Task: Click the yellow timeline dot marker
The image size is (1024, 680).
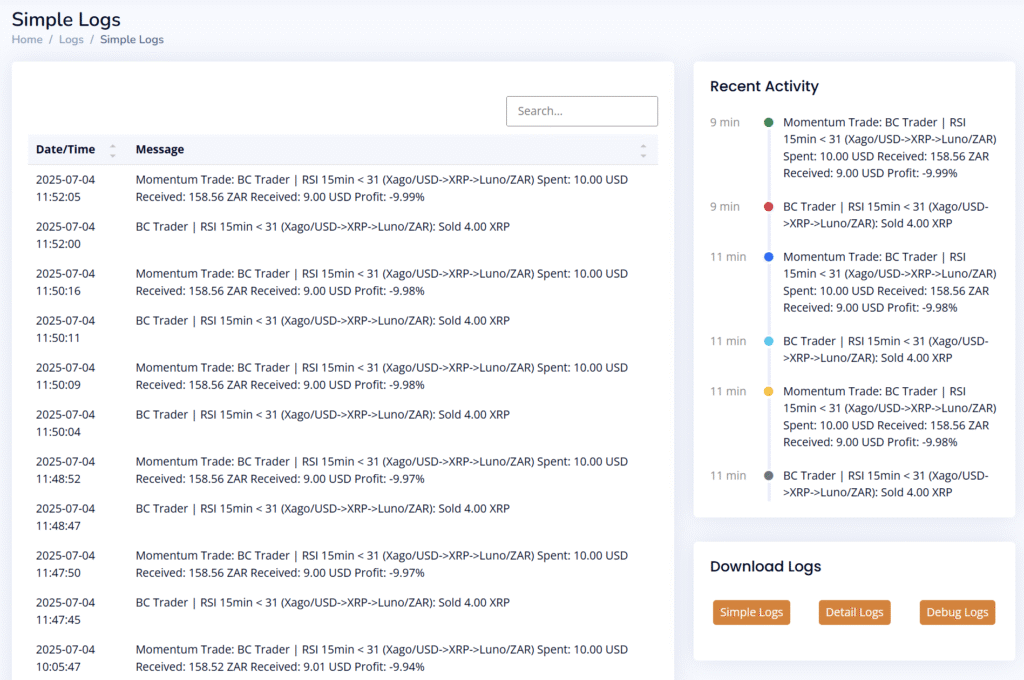Action: 768,391
